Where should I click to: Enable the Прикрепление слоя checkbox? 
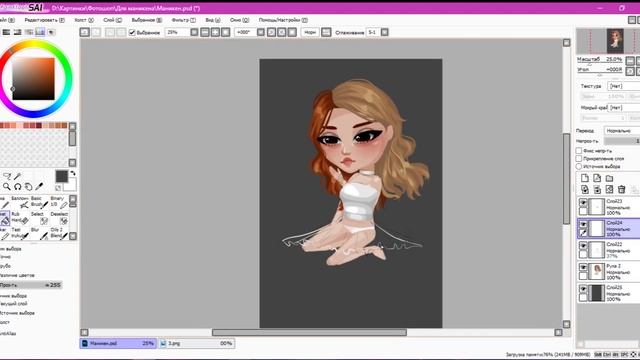579,158
